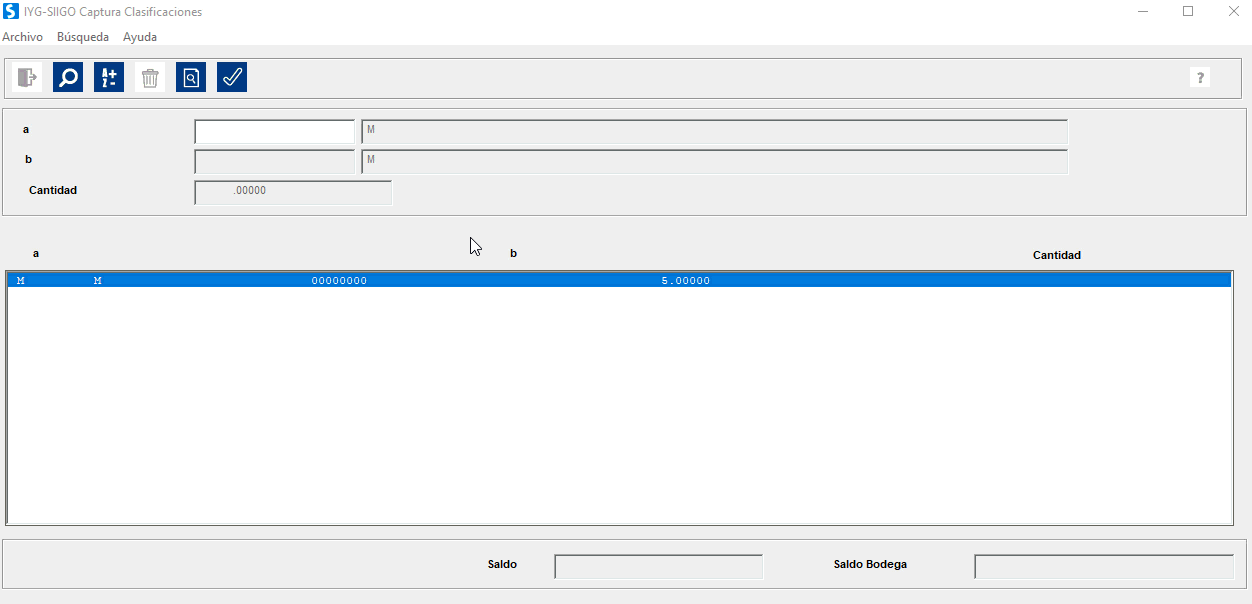Minimize the Captura Clasificaciones window
Image resolution: width=1252 pixels, height=604 pixels.
pyautogui.click(x=1143, y=12)
